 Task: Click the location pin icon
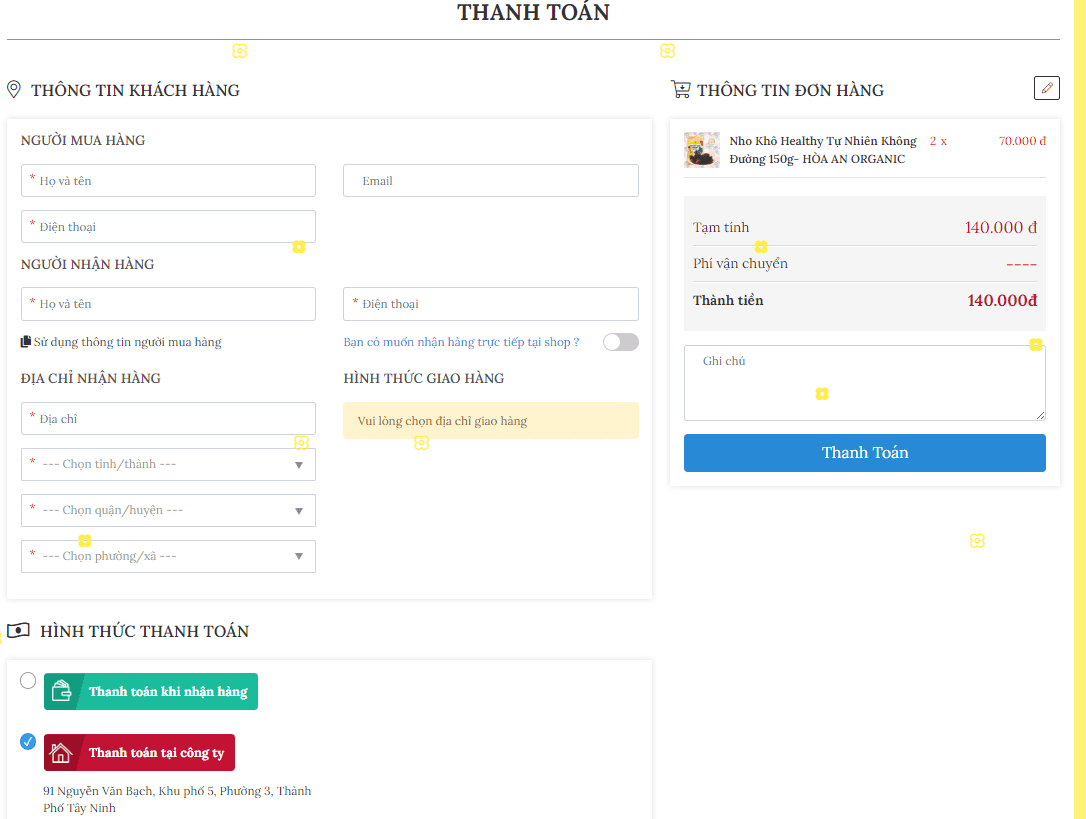coord(14,90)
